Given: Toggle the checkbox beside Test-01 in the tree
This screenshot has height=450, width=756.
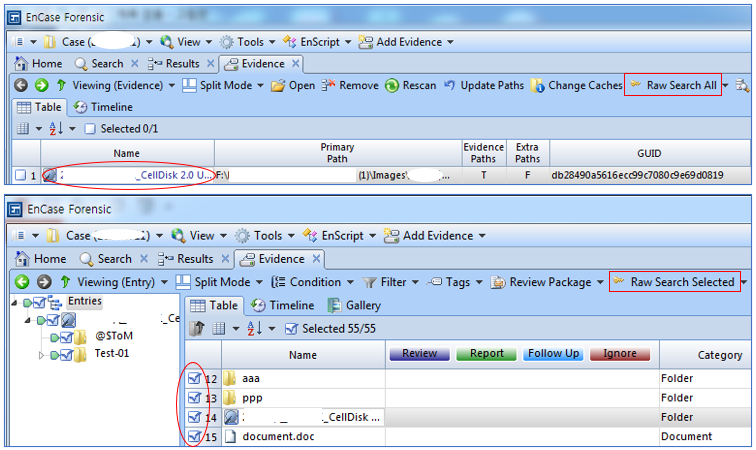Looking at the screenshot, I should (x=67, y=355).
